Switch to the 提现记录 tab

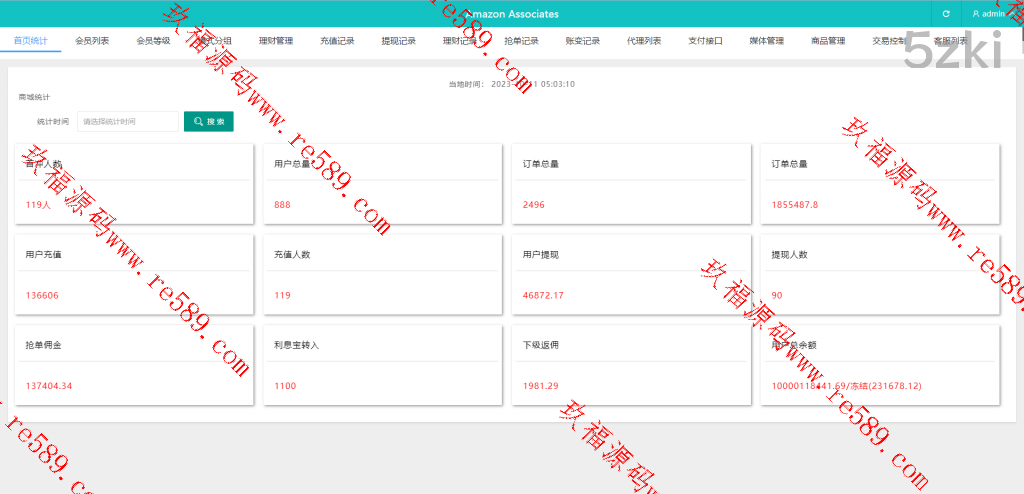[398, 41]
